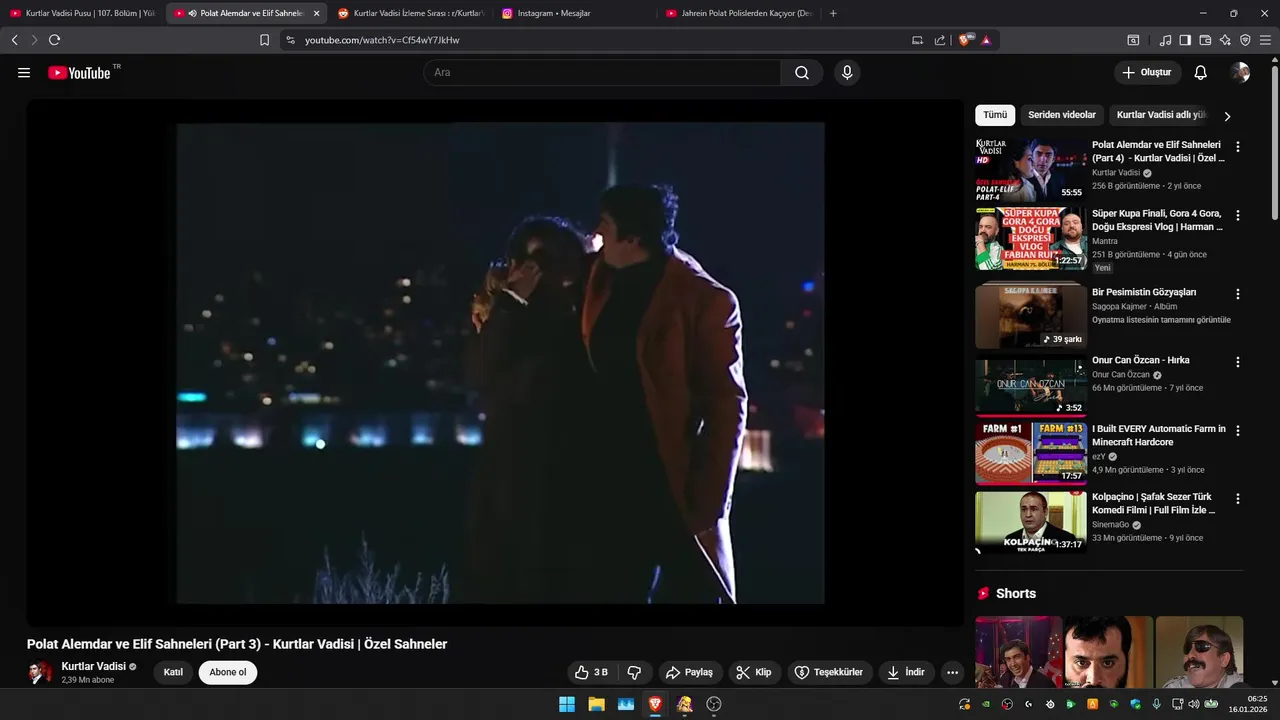The image size is (1280, 720).
Task: Open options for Minecraft Automatic Farm video
Action: [x=1238, y=430]
